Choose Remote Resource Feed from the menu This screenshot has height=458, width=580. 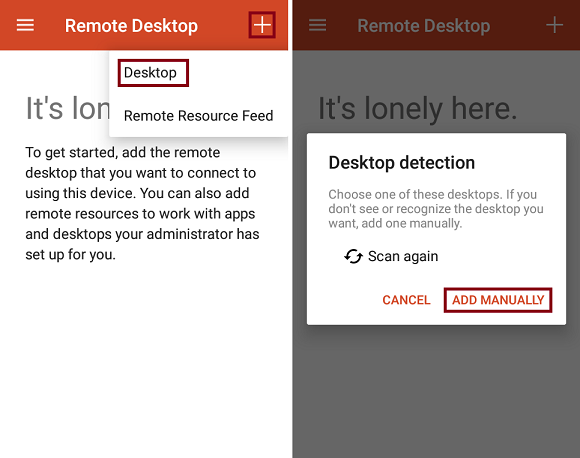[x=198, y=116]
